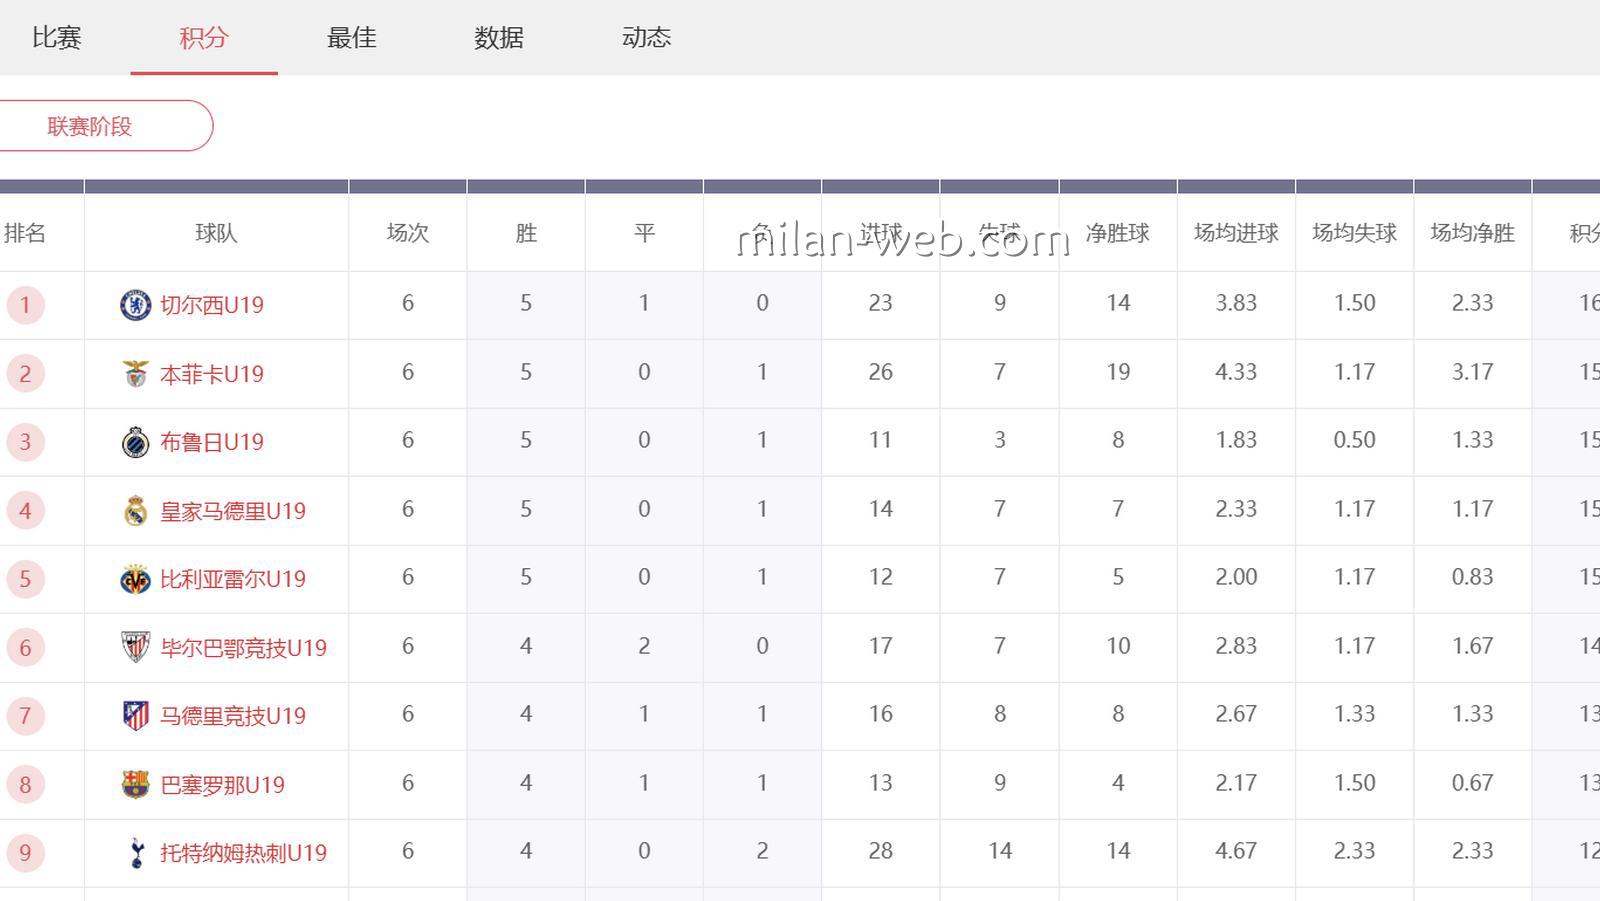
Task: Select the 积分 tab
Action: click(204, 38)
